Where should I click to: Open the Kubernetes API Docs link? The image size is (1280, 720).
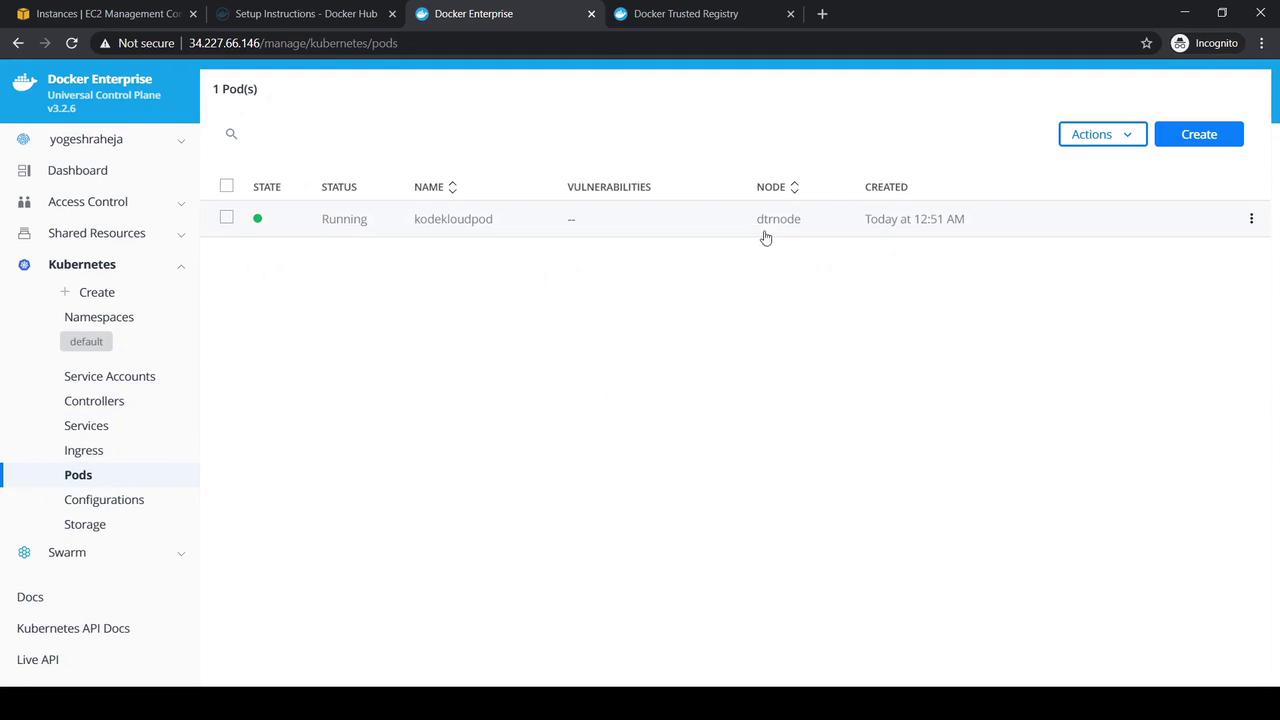tap(73, 628)
